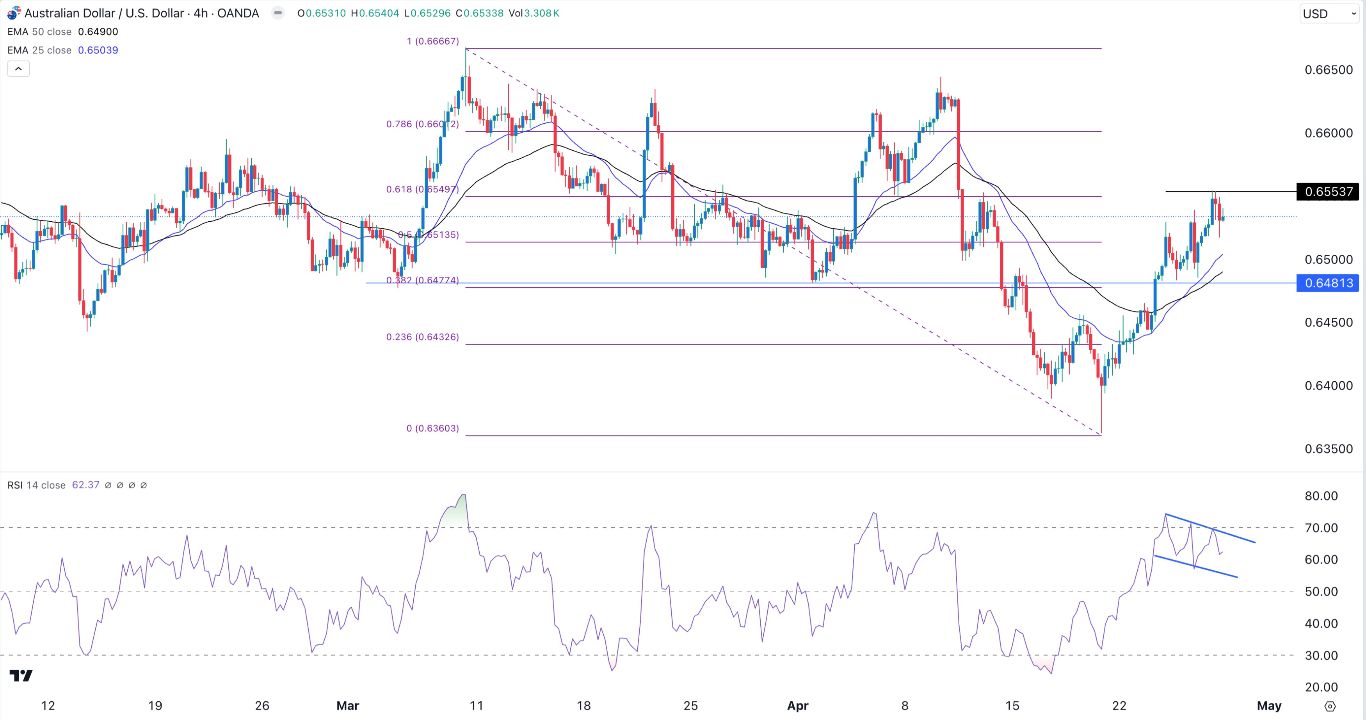Click the last circle icon in RSI row
Image resolution: width=1366 pixels, height=720 pixels.
[144, 485]
